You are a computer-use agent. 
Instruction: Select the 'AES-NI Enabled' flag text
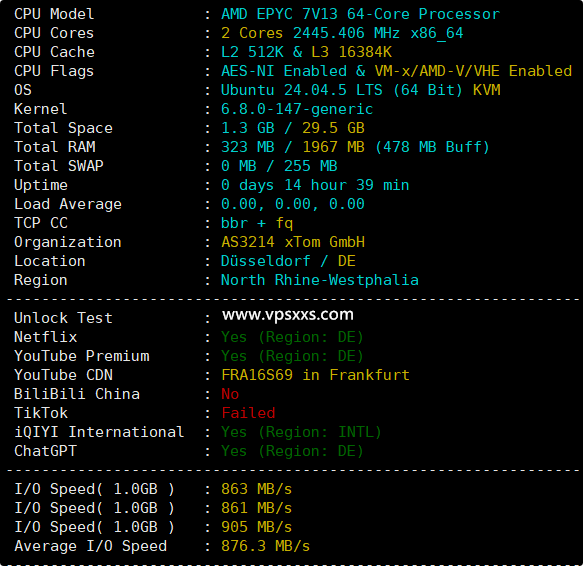(x=284, y=71)
